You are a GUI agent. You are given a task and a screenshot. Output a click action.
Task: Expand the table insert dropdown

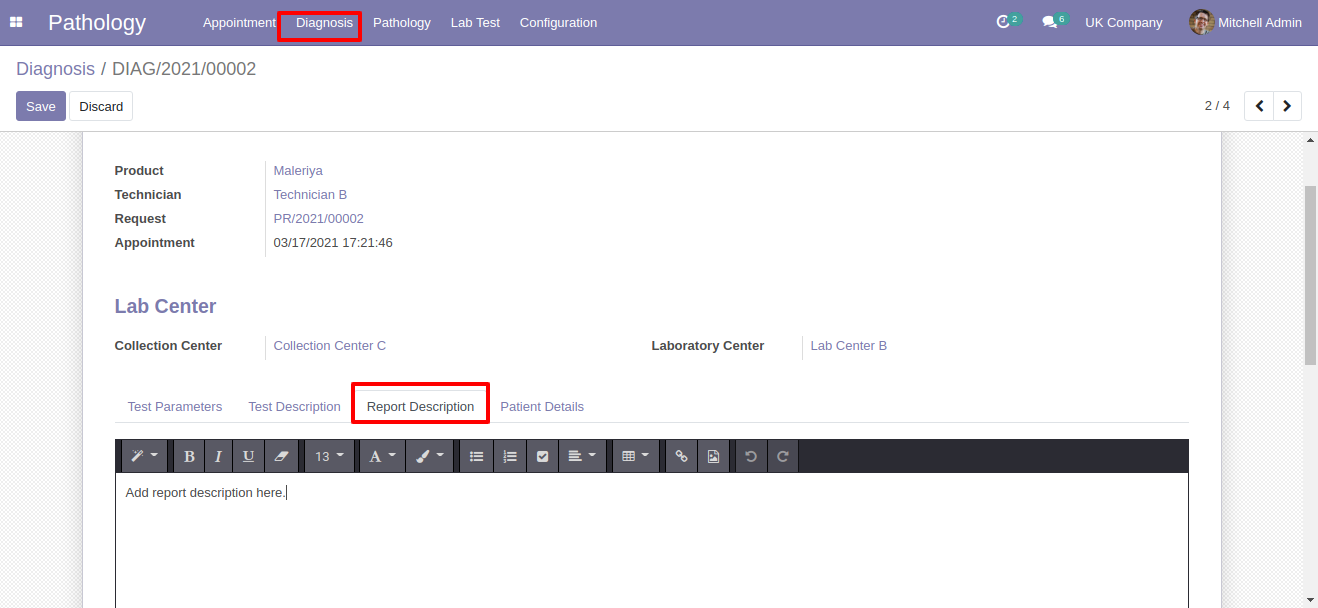pyautogui.click(x=635, y=456)
